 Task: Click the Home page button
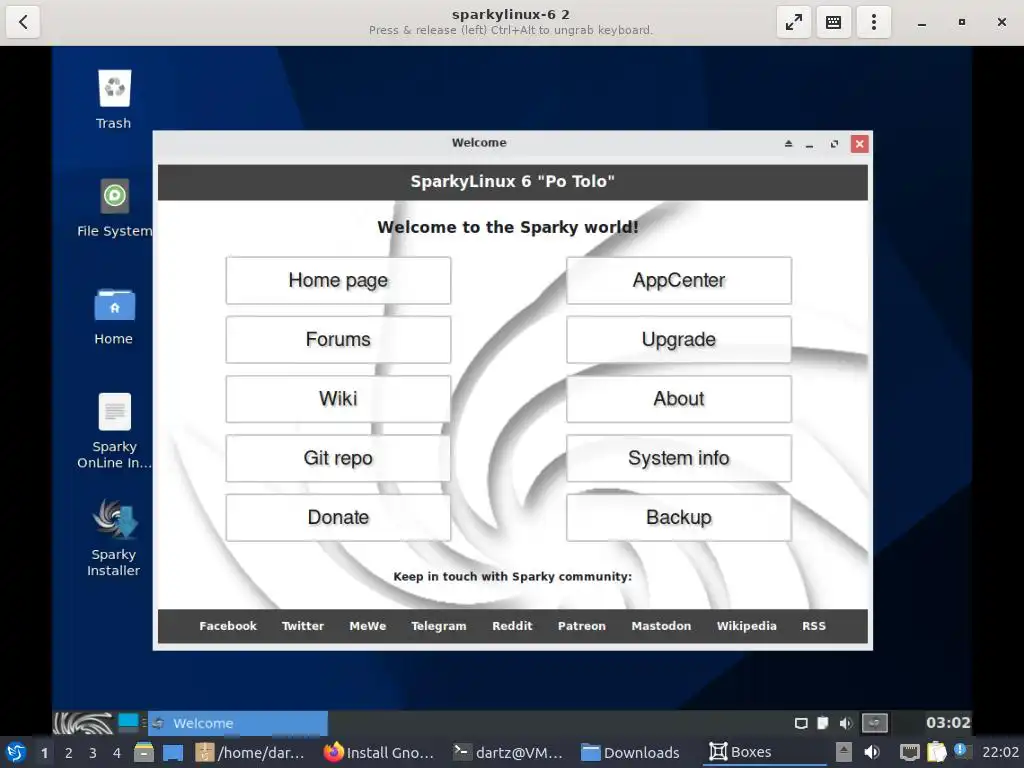(338, 280)
